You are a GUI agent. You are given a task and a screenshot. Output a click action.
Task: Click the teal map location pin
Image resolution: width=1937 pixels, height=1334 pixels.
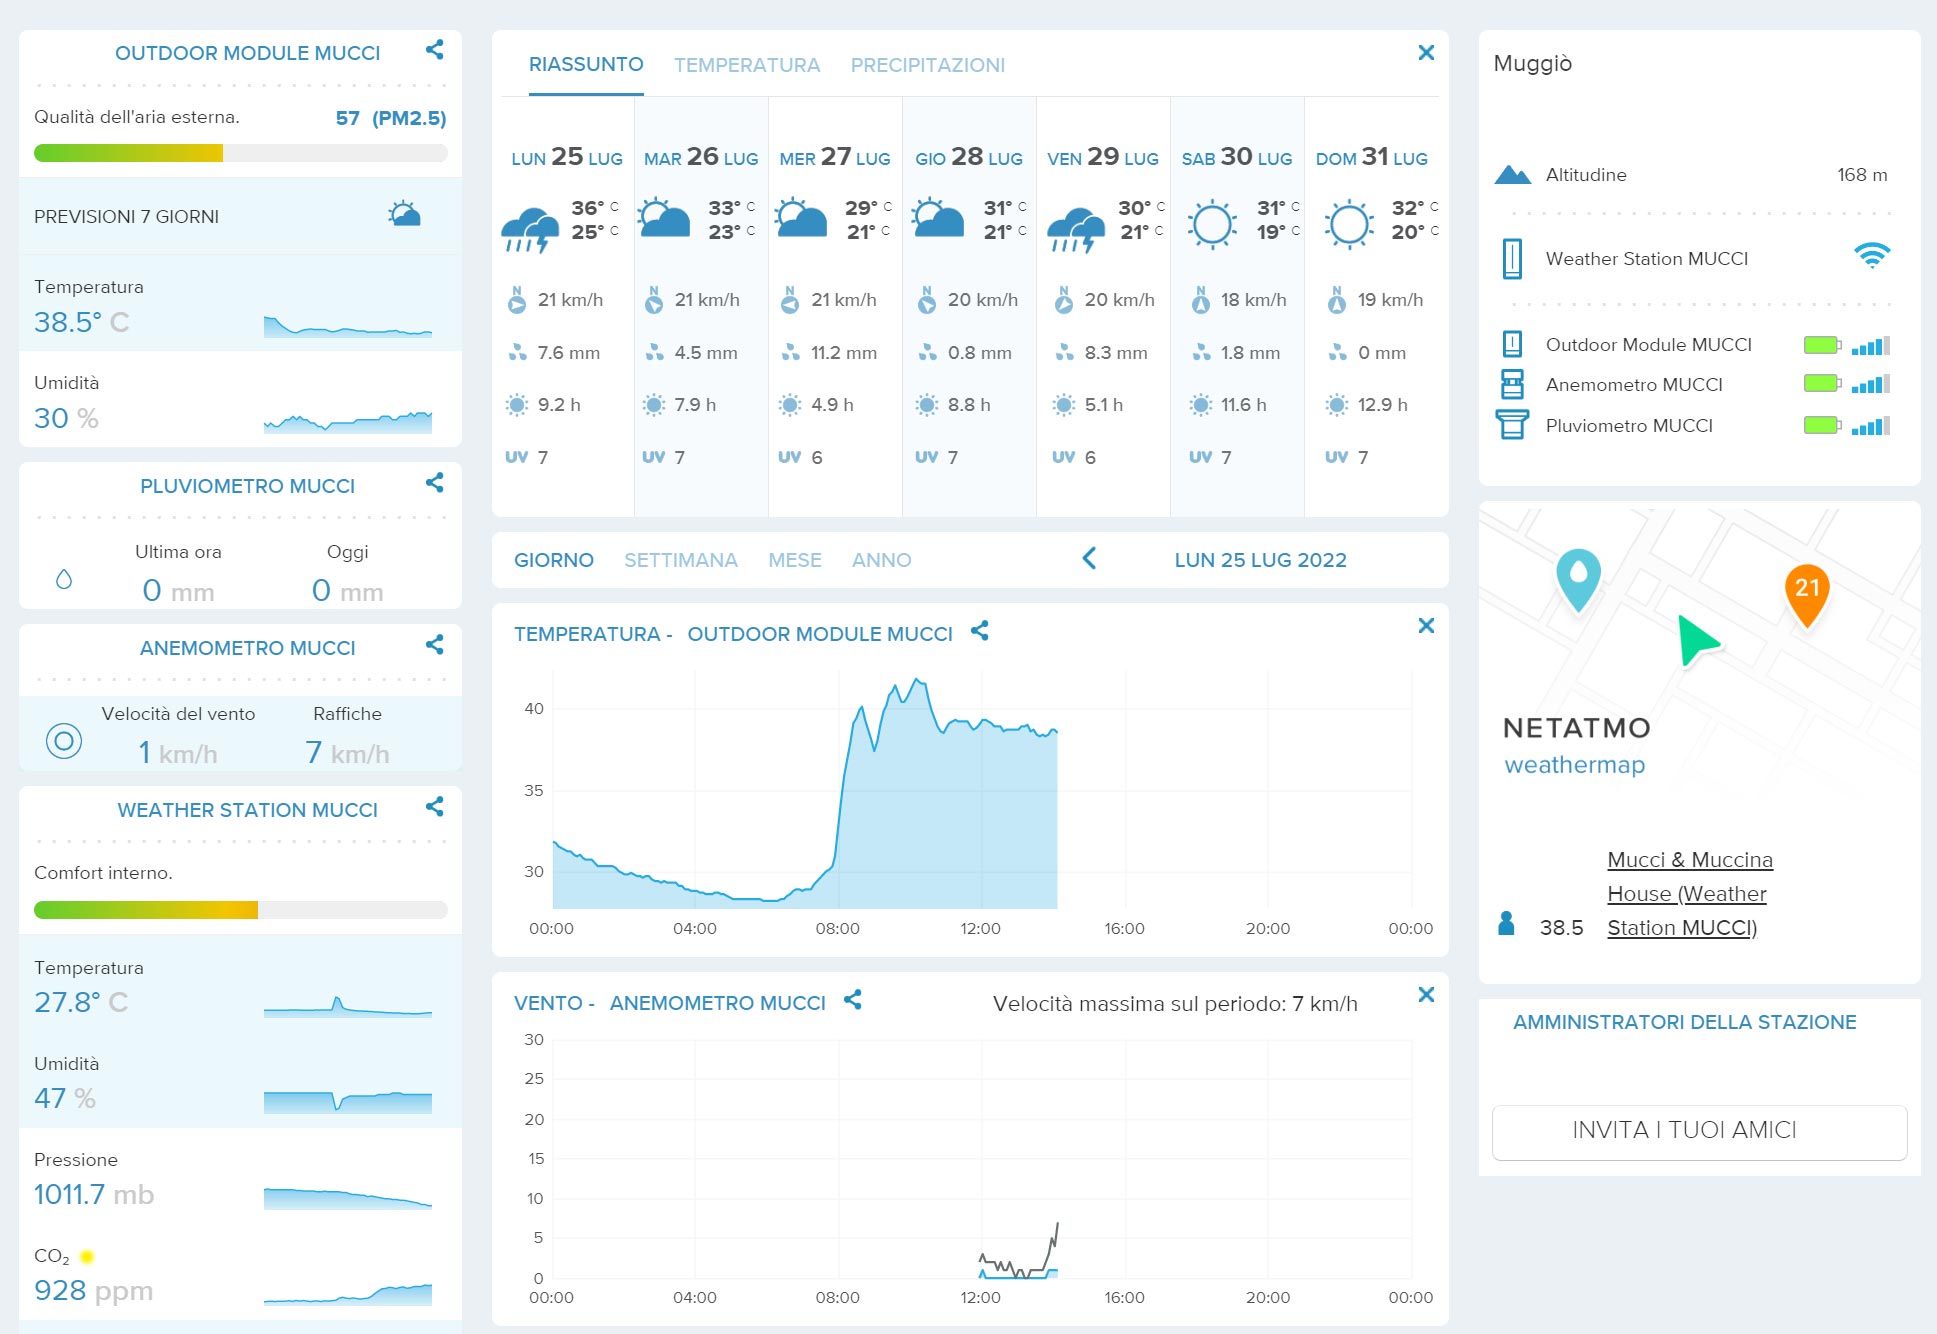pyautogui.click(x=1579, y=580)
